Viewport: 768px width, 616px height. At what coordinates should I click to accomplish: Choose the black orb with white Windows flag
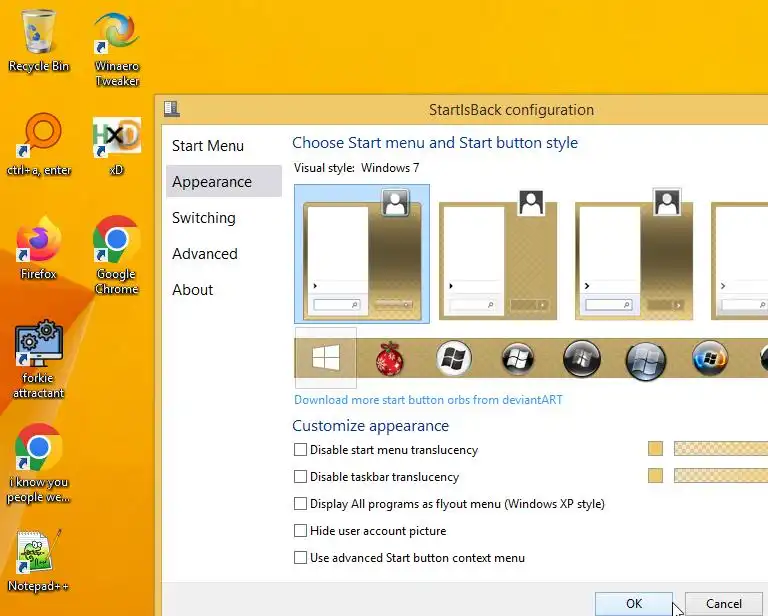[518, 358]
